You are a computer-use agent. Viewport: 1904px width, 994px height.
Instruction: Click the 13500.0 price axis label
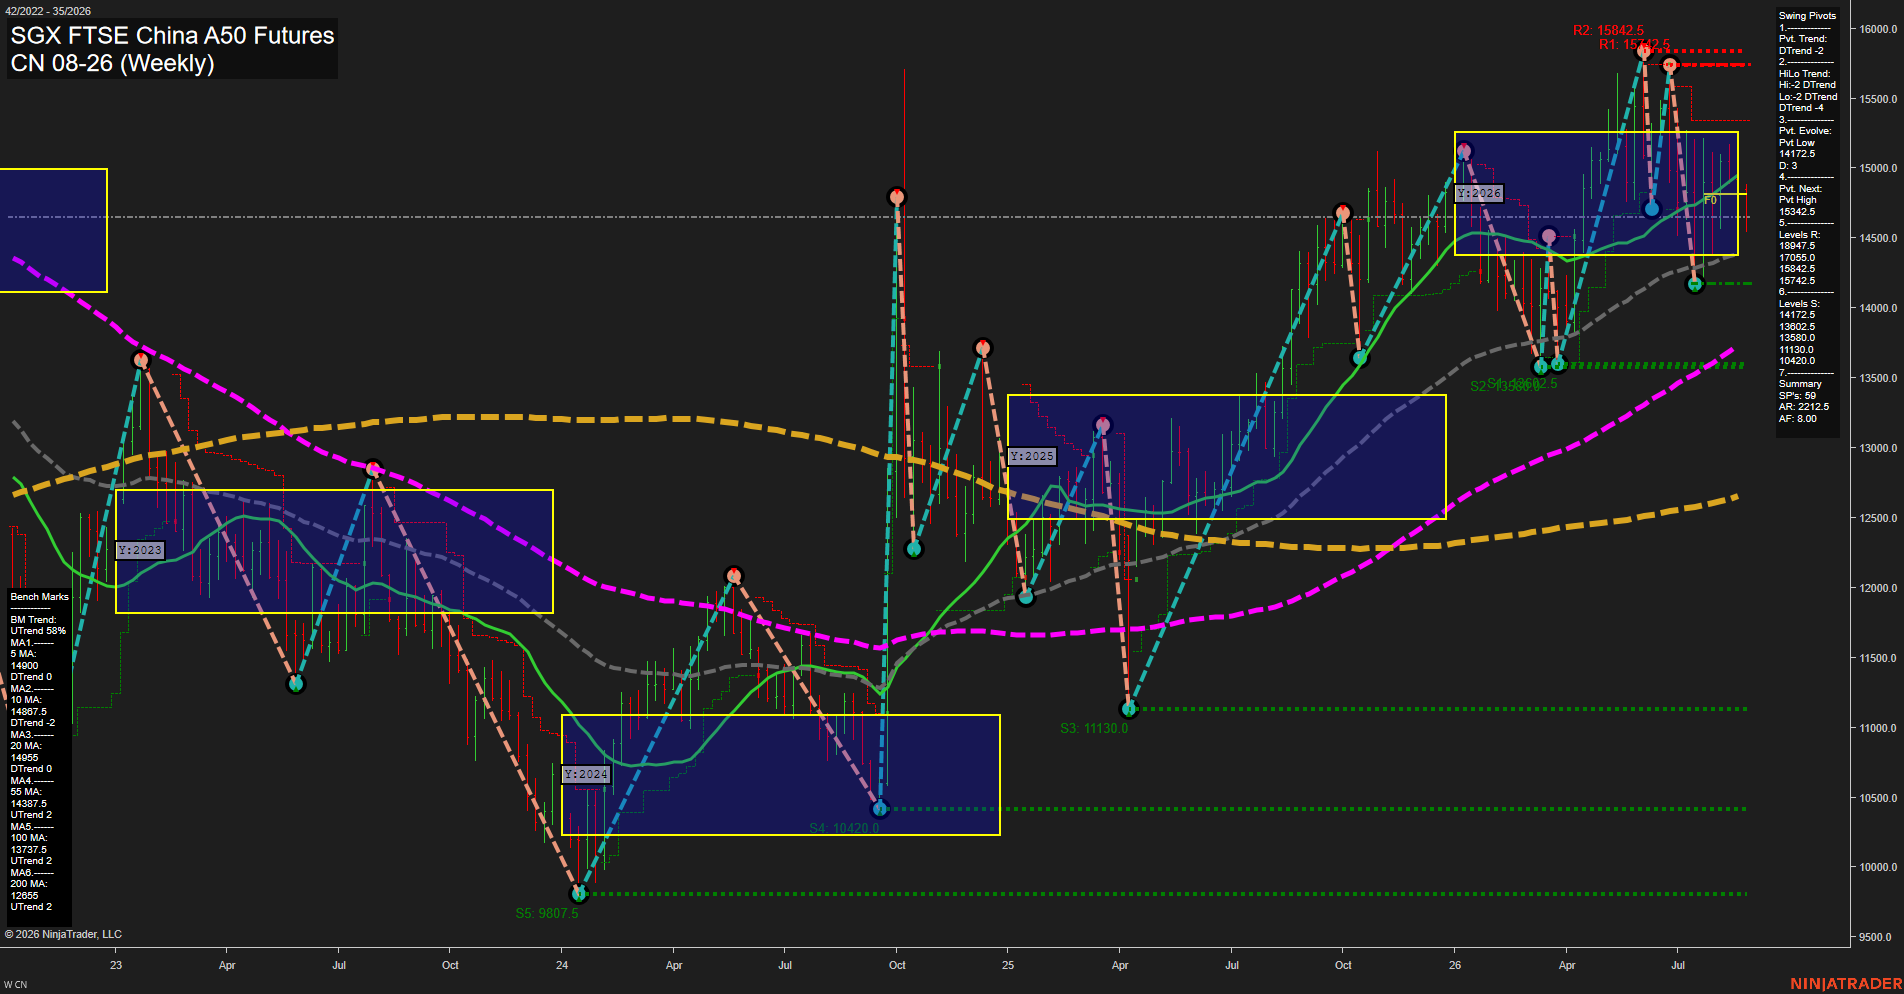click(x=1877, y=378)
